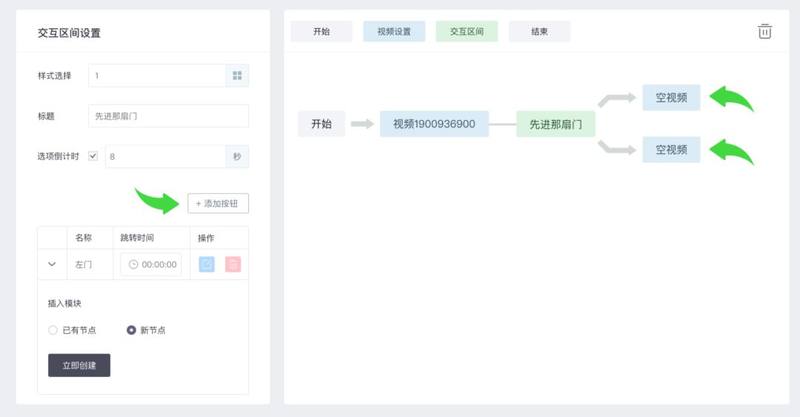Select the lower 空视频 node
The image size is (800, 417).
pyautogui.click(x=671, y=149)
